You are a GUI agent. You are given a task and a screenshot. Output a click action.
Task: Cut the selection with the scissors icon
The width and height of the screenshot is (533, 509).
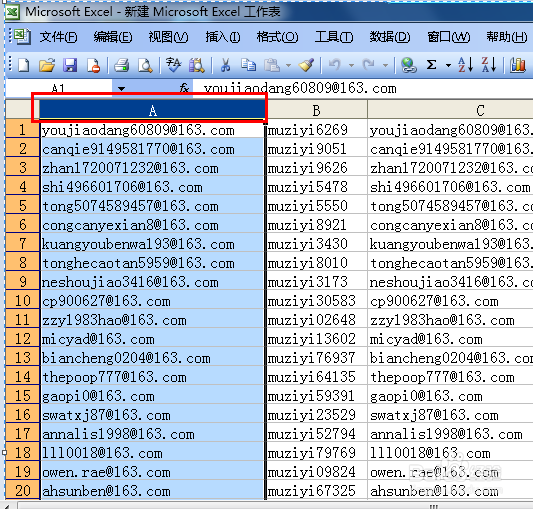click(x=225, y=65)
